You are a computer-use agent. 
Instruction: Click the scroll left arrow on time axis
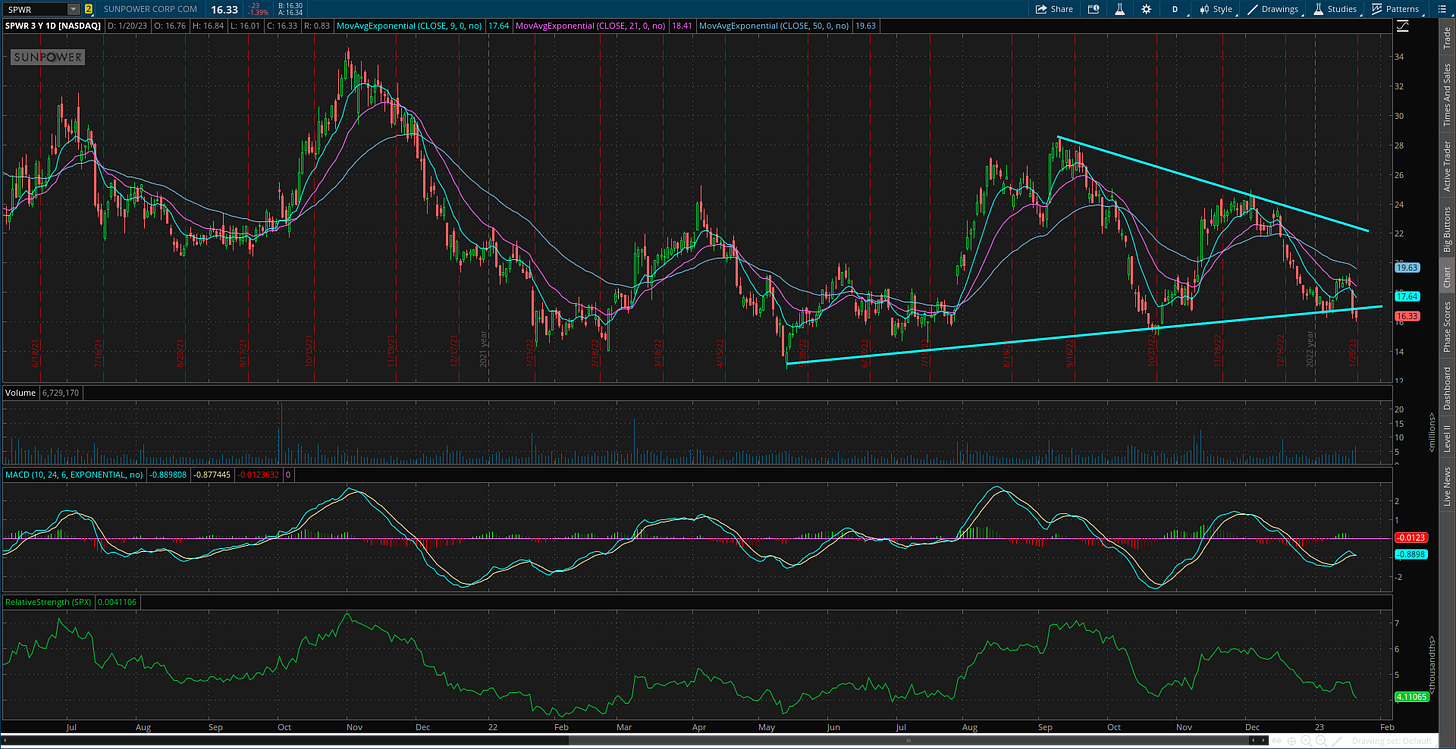tap(1253, 740)
